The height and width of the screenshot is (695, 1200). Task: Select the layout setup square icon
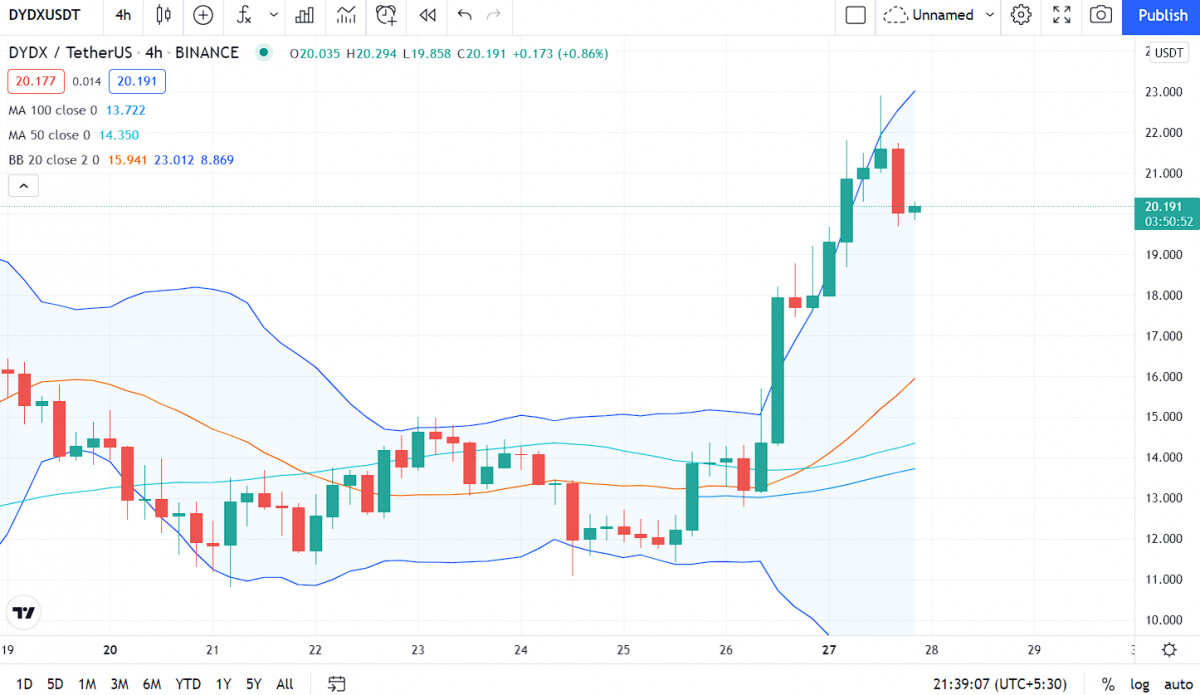tap(856, 15)
